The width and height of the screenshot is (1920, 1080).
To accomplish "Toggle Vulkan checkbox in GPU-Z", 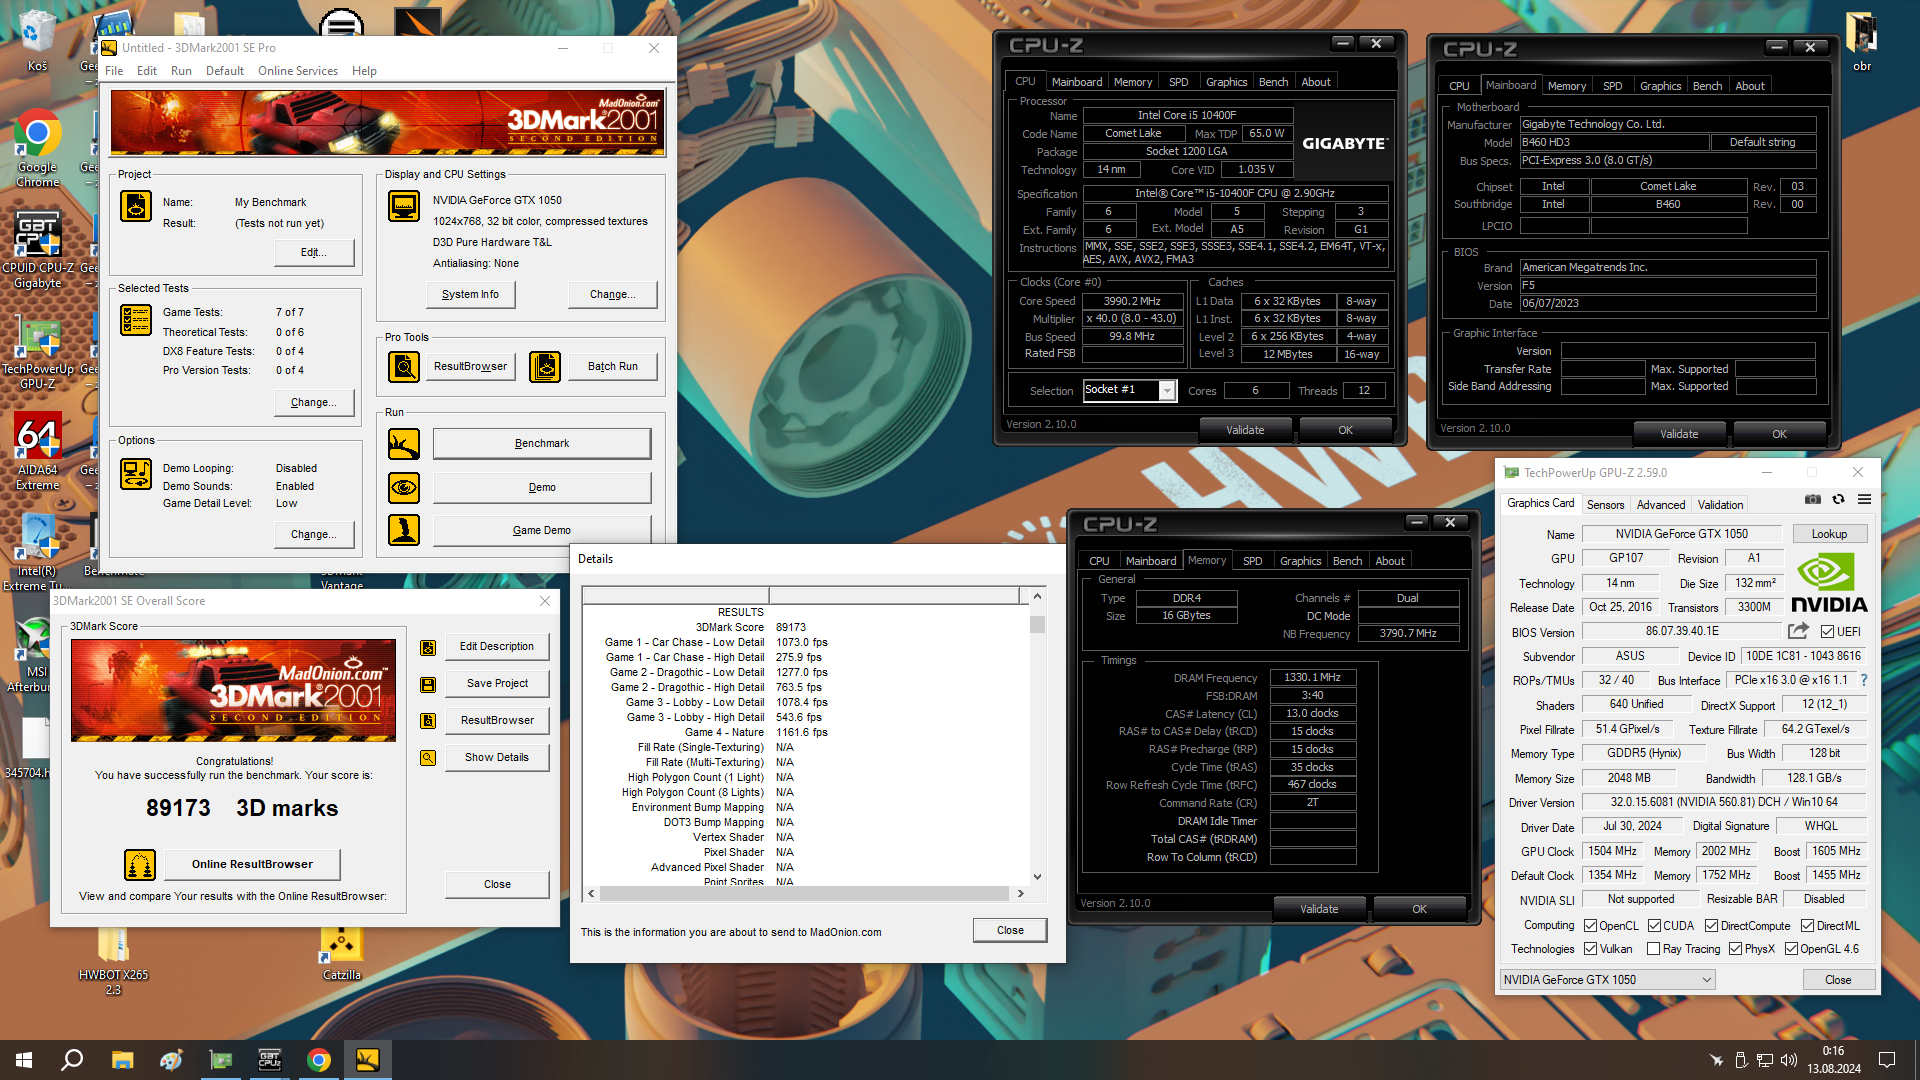I will click(x=1590, y=949).
